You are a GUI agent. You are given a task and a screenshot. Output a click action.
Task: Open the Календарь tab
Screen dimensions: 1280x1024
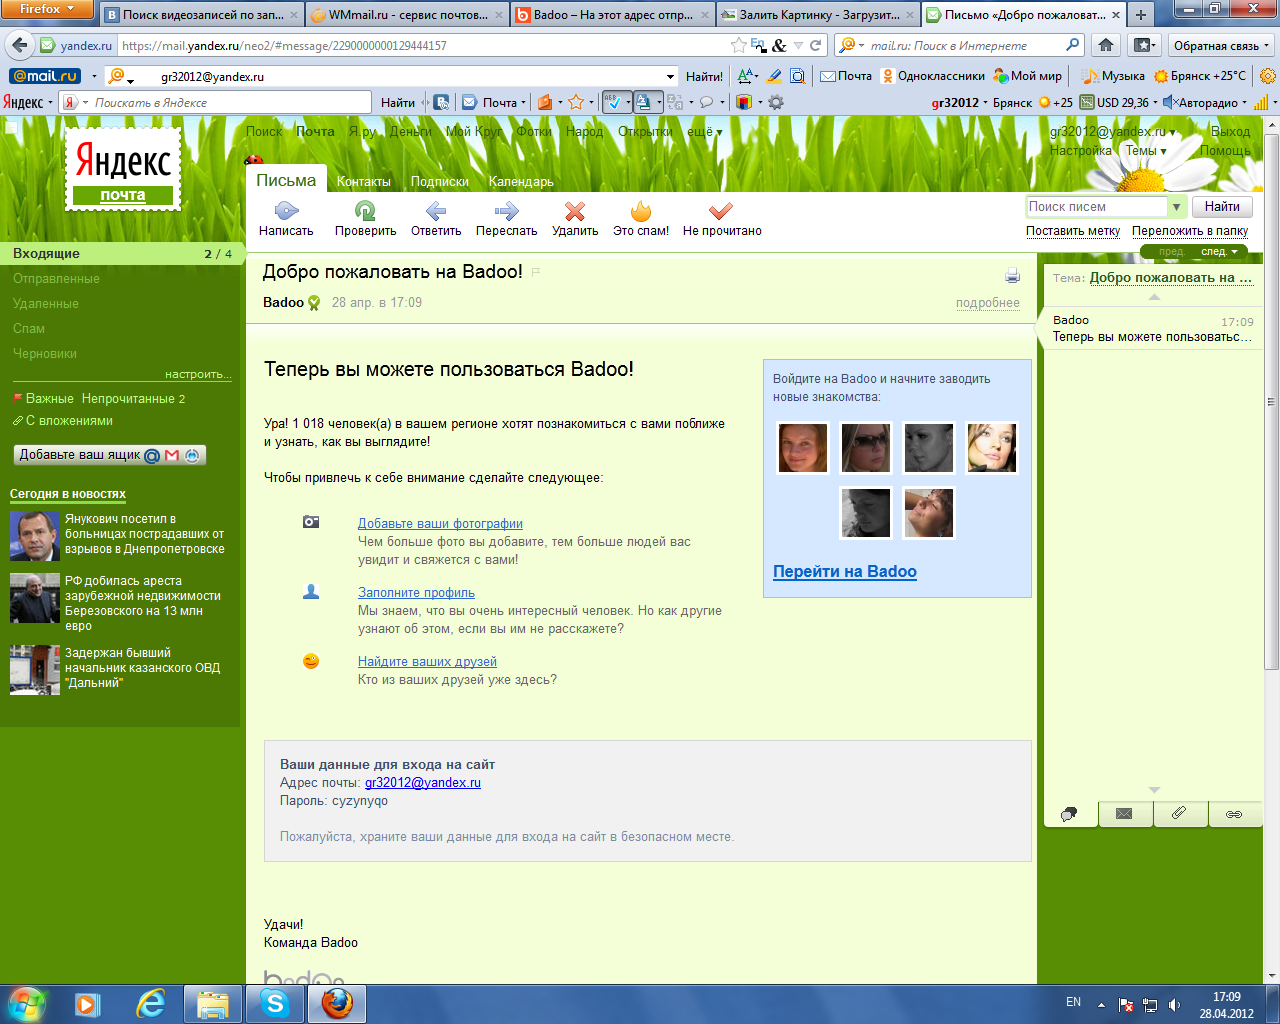pyautogui.click(x=521, y=181)
